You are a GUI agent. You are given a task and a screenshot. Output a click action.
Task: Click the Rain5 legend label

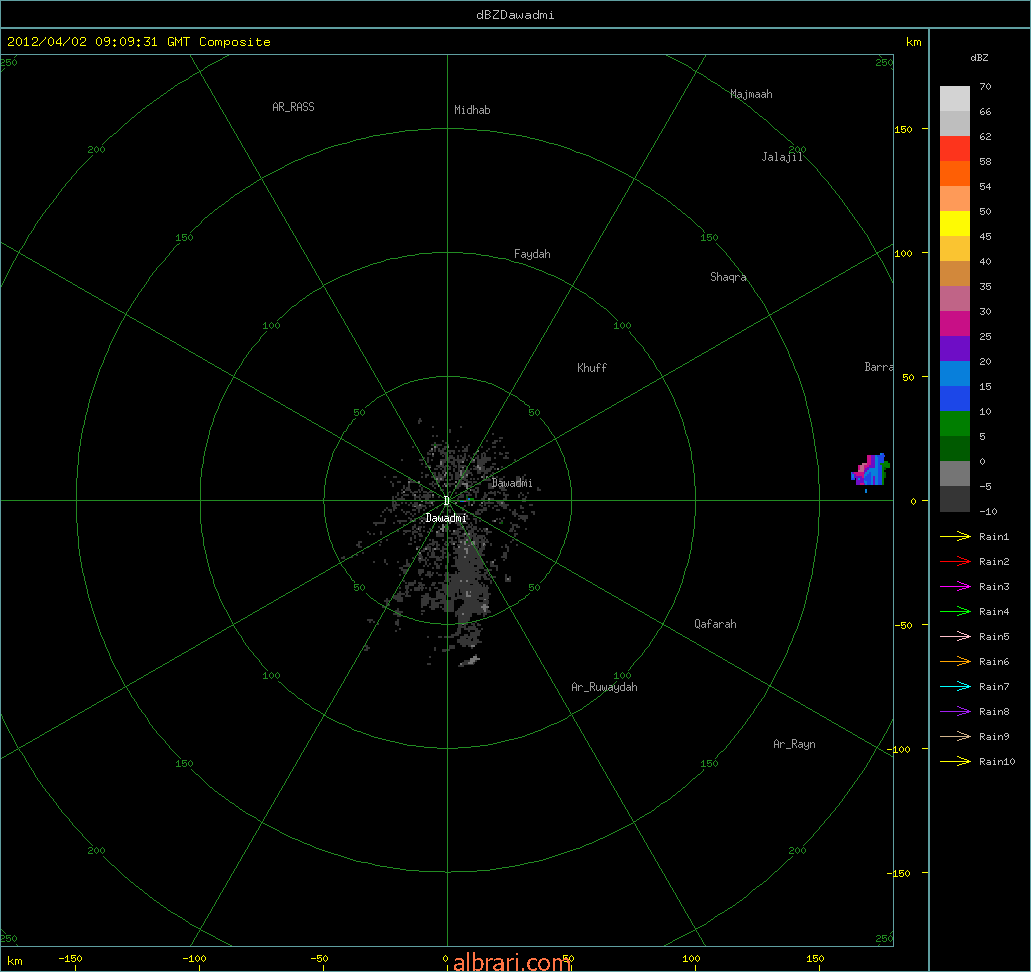click(x=994, y=637)
